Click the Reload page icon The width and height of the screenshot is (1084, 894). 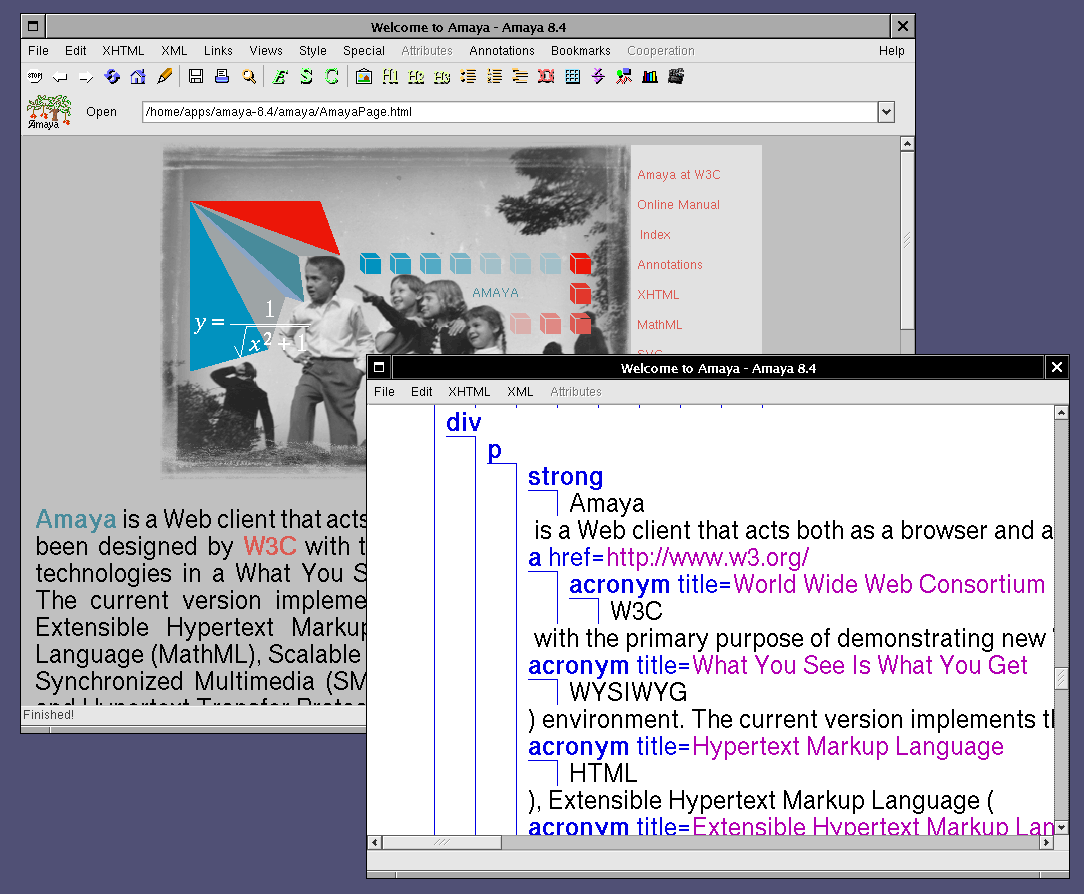(112, 76)
